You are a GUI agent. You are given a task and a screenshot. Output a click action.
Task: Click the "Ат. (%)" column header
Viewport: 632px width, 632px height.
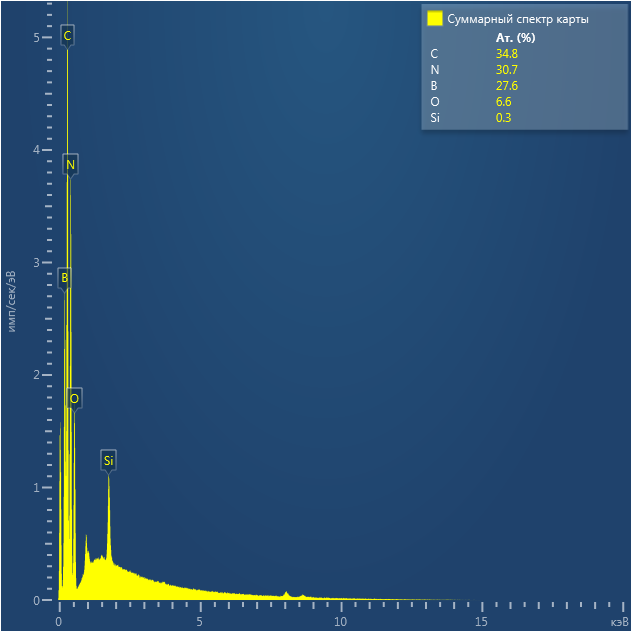[515, 38]
